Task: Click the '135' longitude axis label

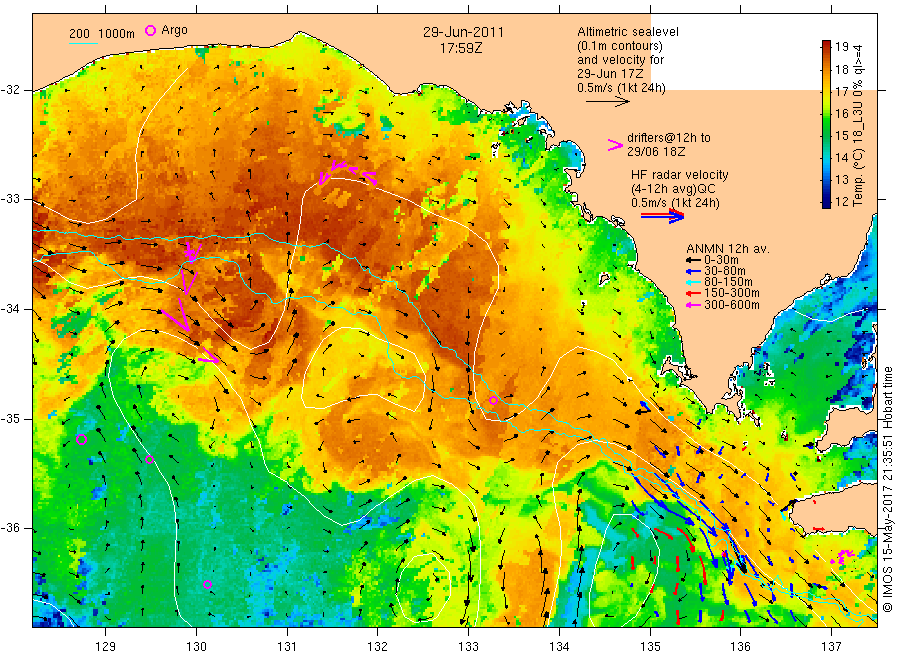Action: pyautogui.click(x=650, y=647)
